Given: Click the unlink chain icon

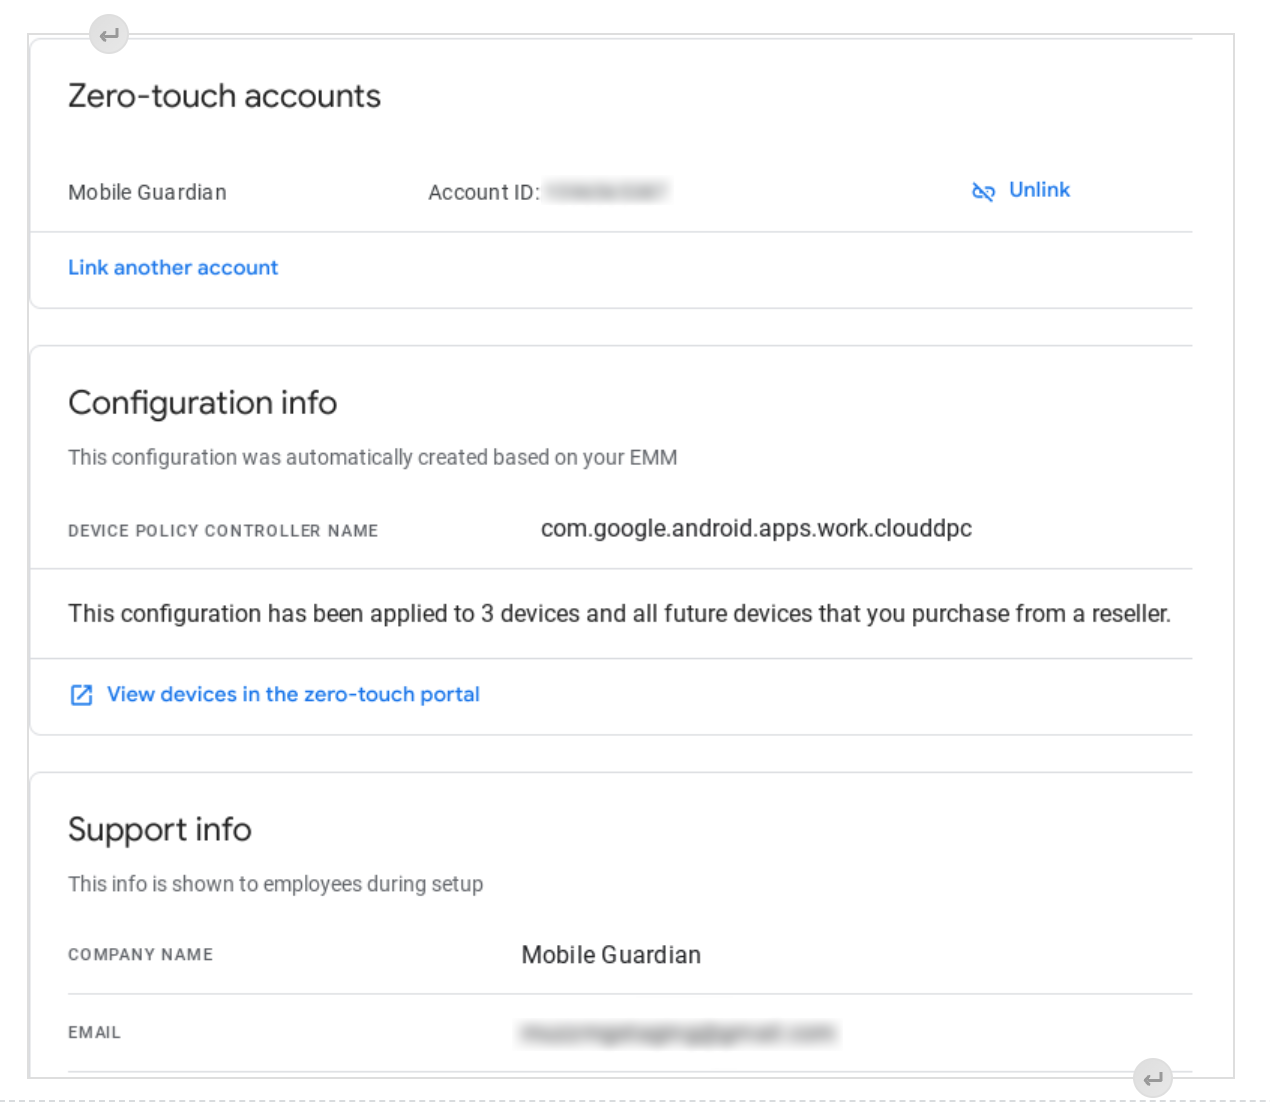Looking at the screenshot, I should click(x=983, y=191).
